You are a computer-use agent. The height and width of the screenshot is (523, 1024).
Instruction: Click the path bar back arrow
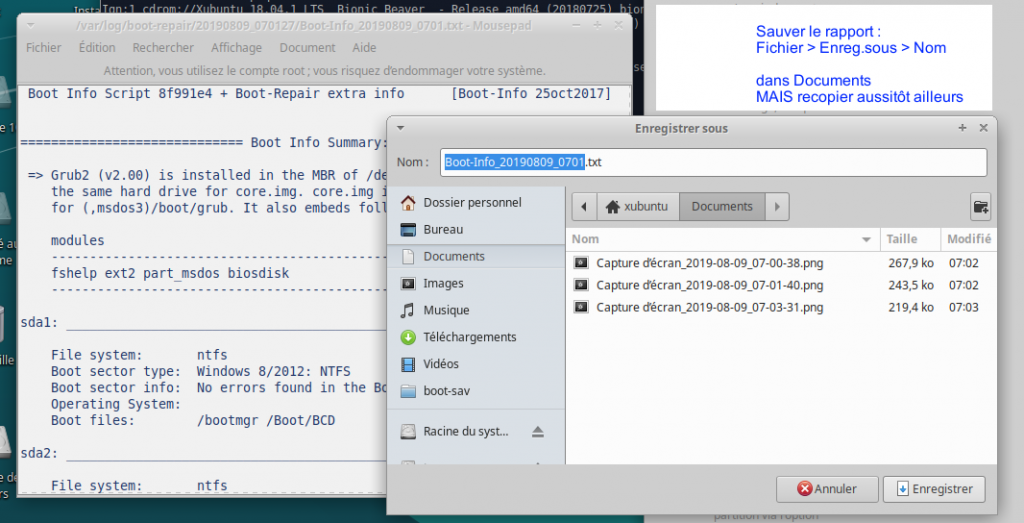(x=584, y=207)
